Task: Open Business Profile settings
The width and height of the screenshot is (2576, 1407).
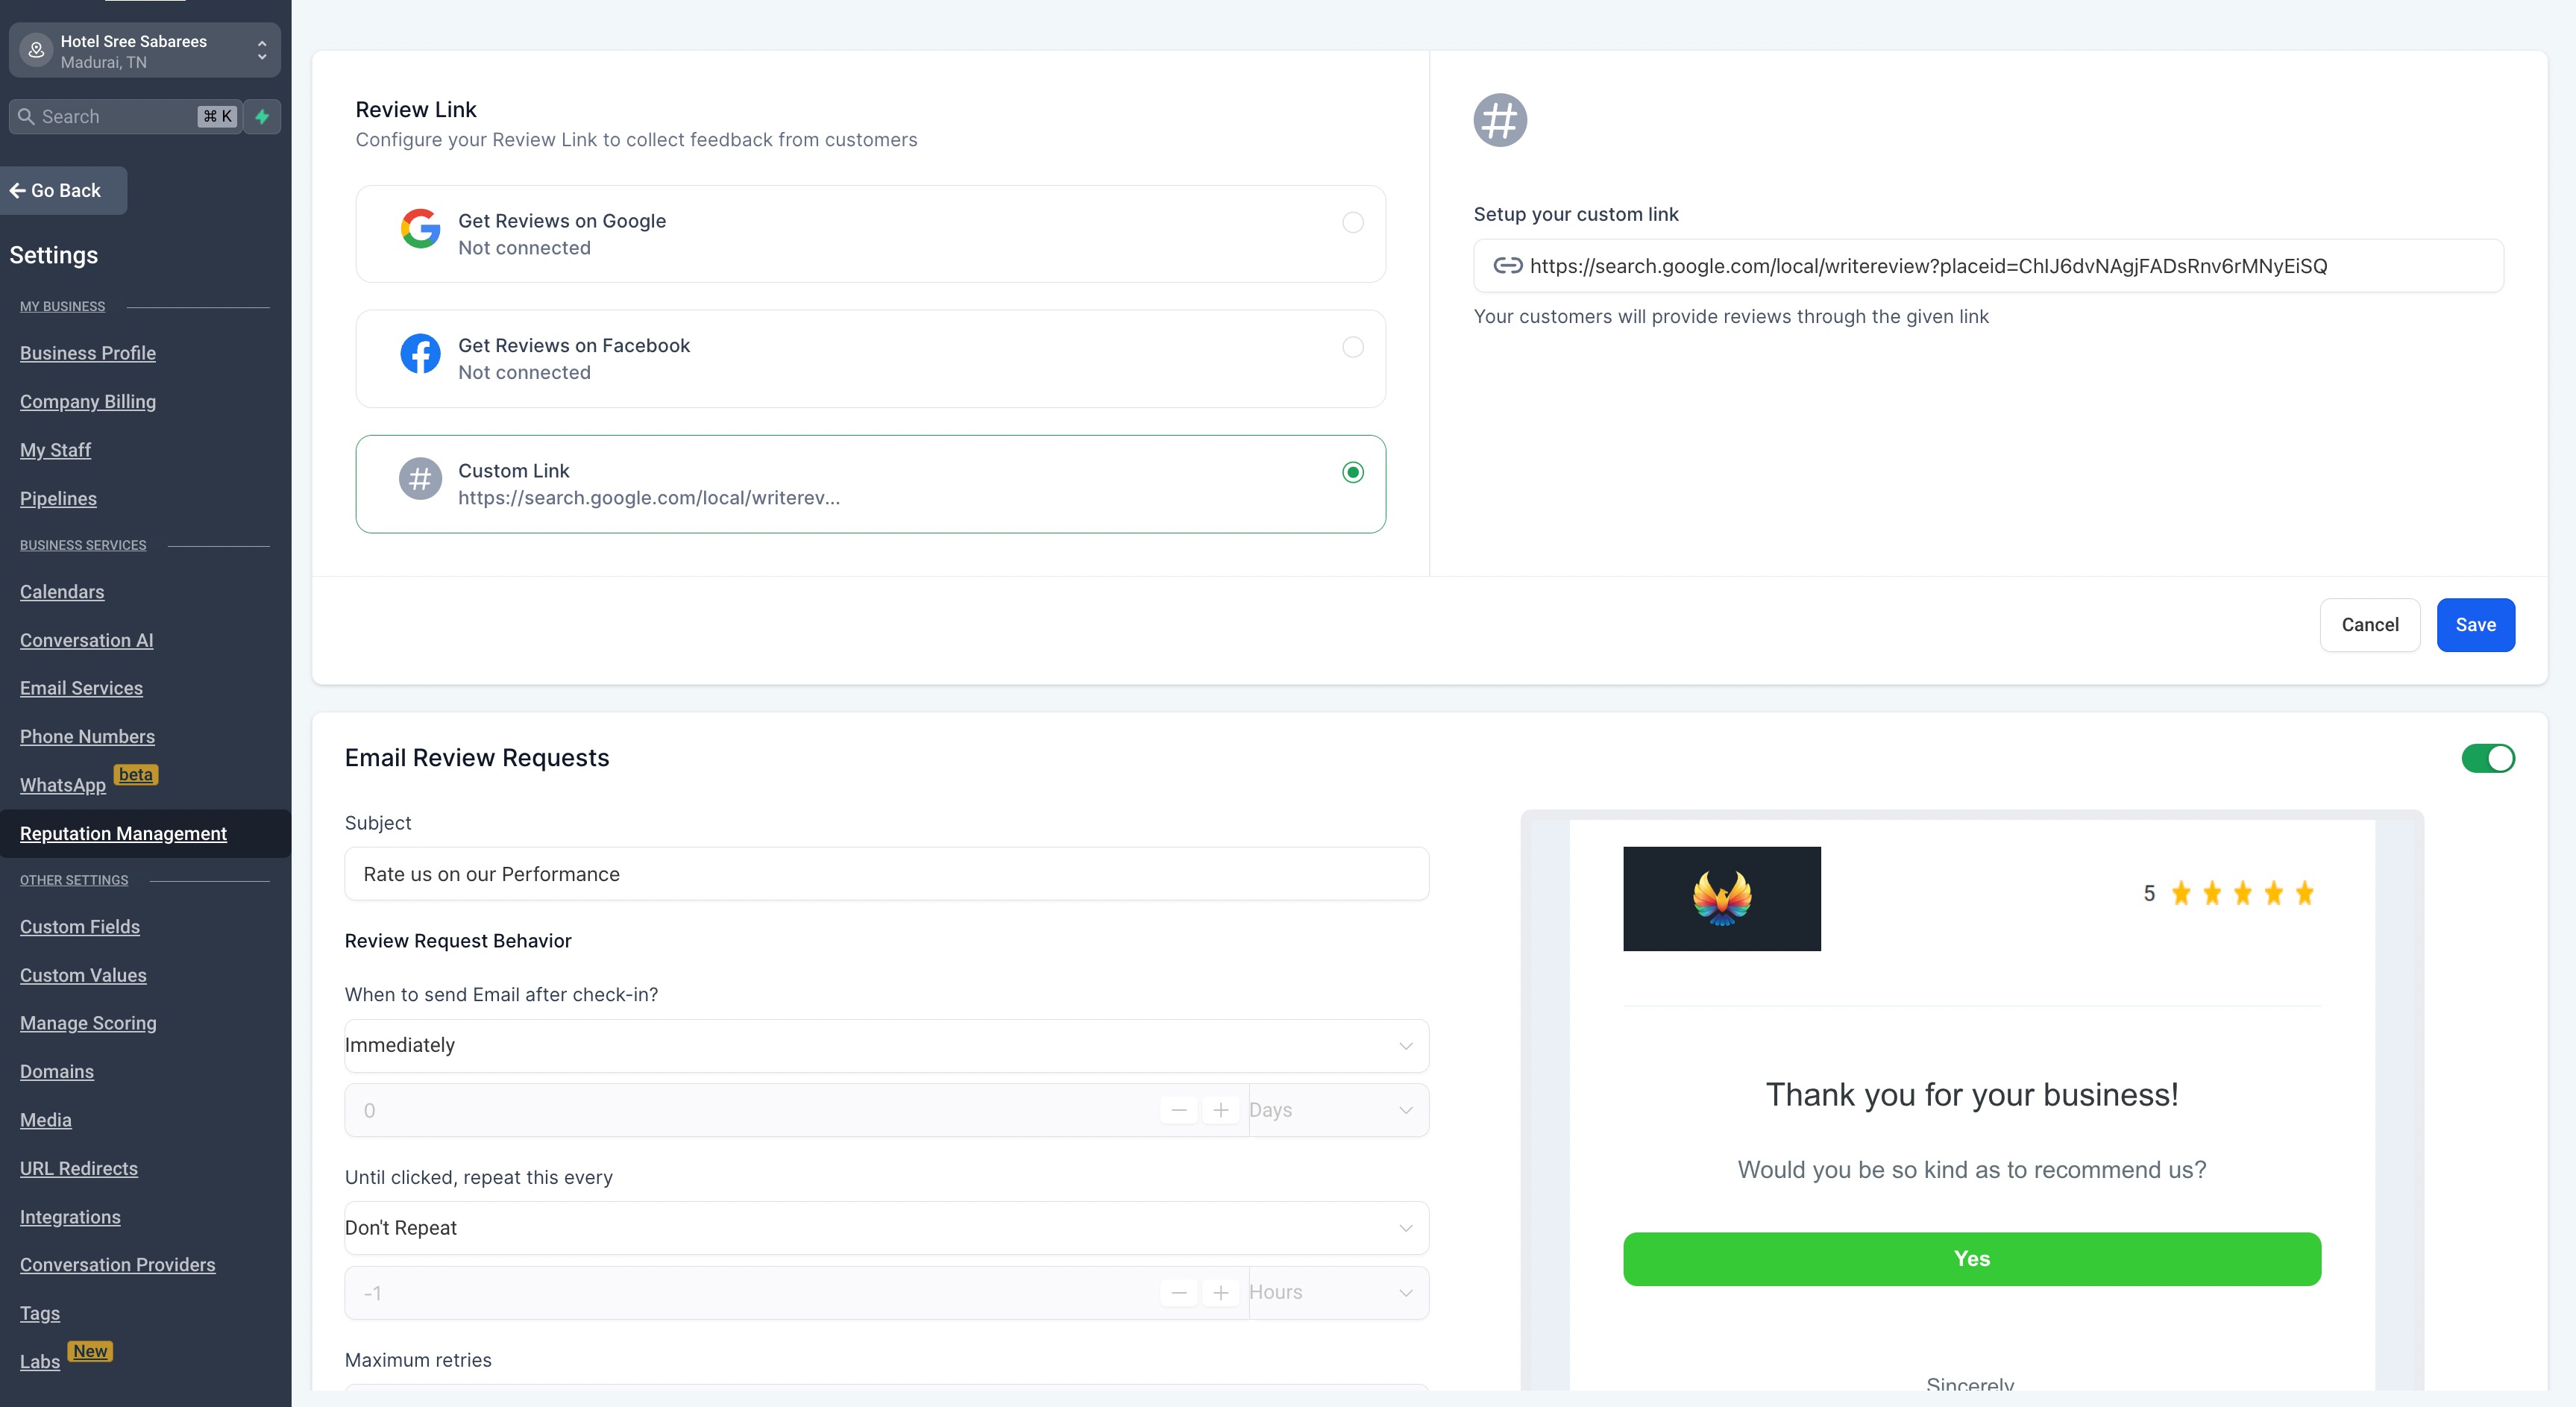Action: 88,353
